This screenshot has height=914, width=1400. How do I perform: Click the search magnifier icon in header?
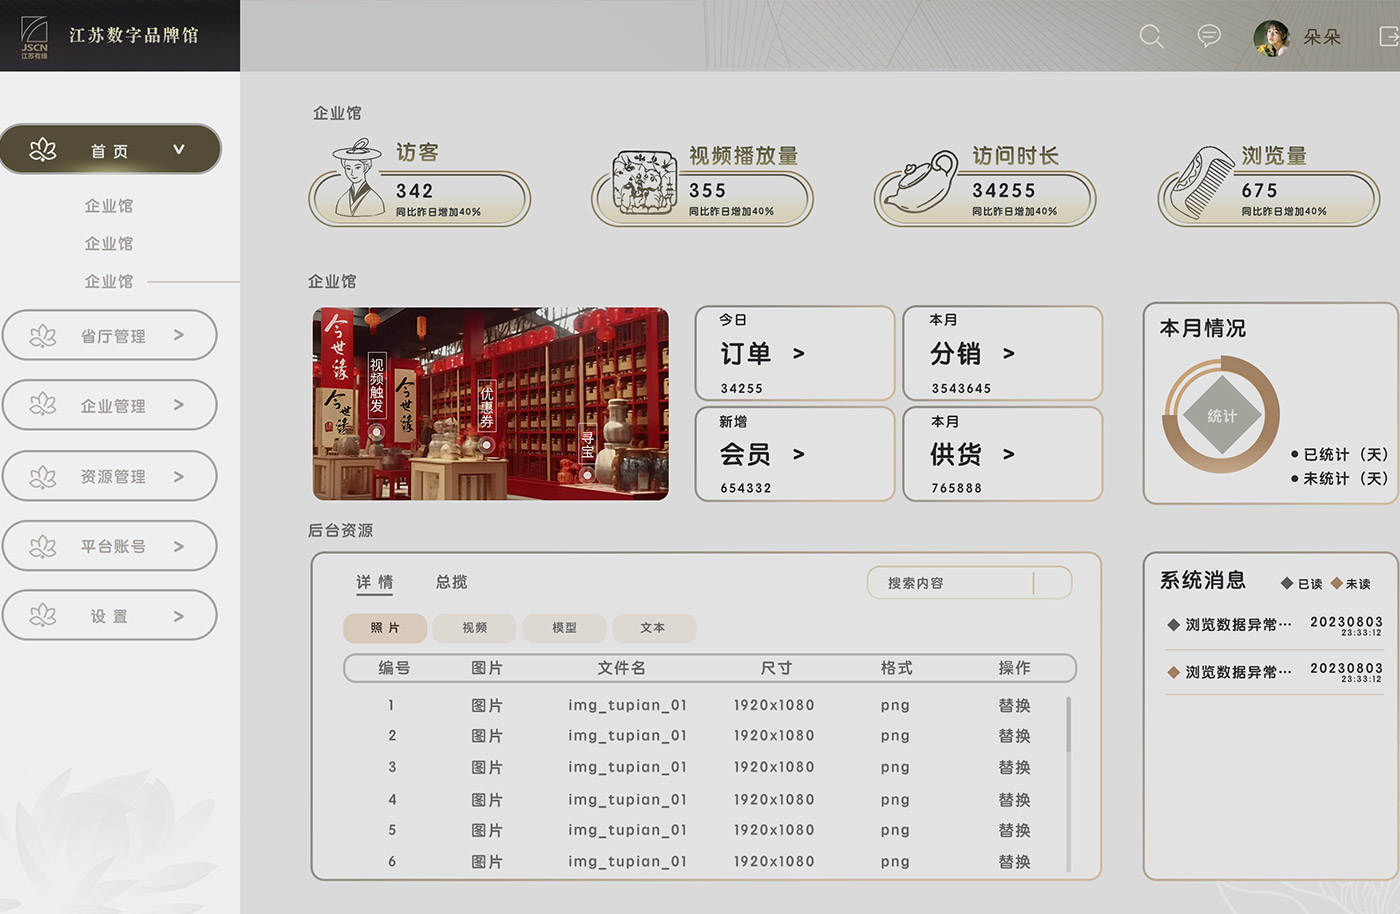[1151, 37]
